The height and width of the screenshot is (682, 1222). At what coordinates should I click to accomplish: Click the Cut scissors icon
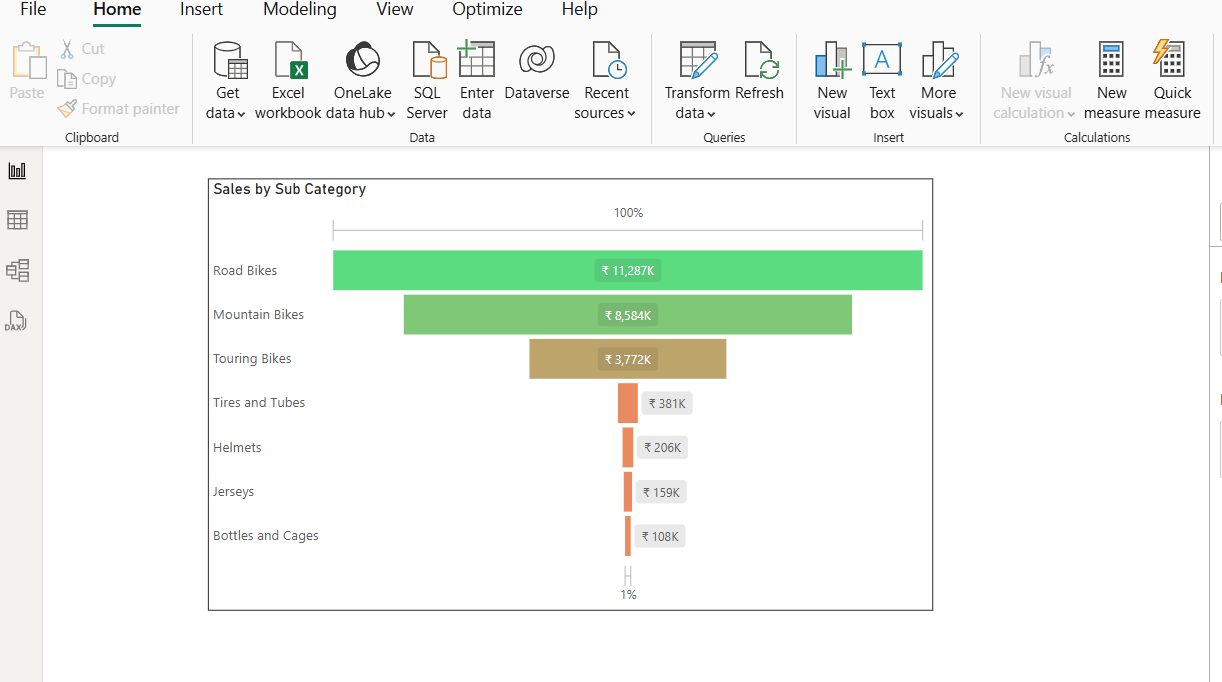point(67,49)
